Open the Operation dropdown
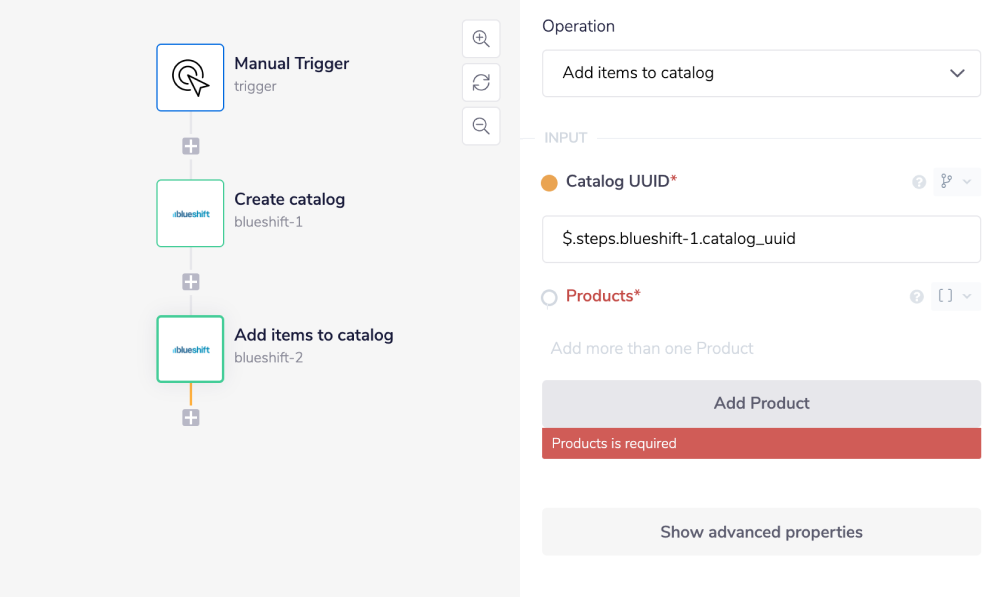 (761, 73)
